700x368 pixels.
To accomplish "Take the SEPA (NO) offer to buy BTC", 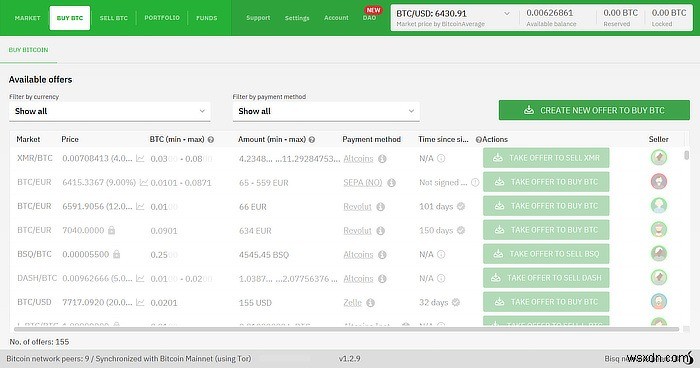I will [x=546, y=182].
